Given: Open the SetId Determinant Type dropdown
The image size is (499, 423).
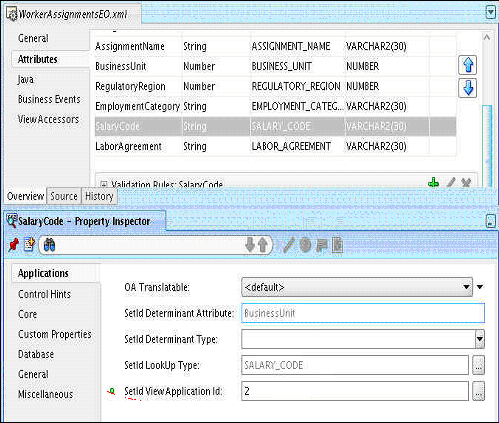Looking at the screenshot, I should pyautogui.click(x=480, y=339).
